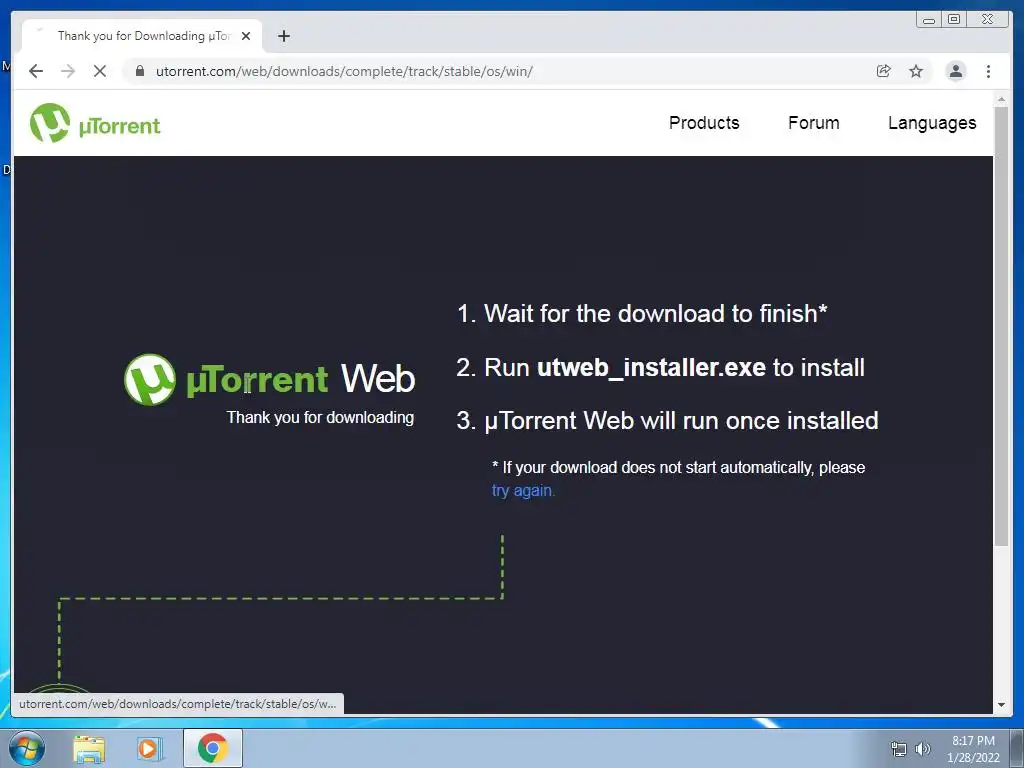Click the scrollbar down arrow
The height and width of the screenshot is (768, 1024).
[x=1001, y=705]
